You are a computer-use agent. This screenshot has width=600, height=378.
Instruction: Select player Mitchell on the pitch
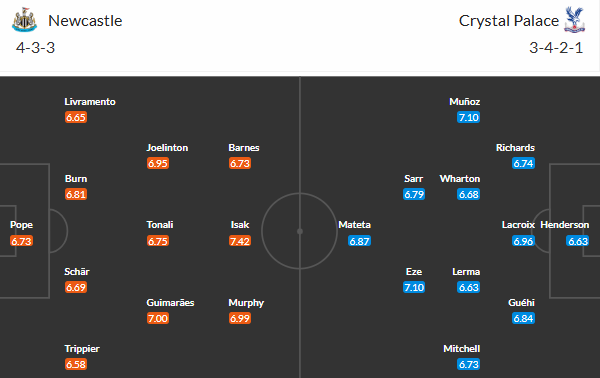(x=462, y=349)
